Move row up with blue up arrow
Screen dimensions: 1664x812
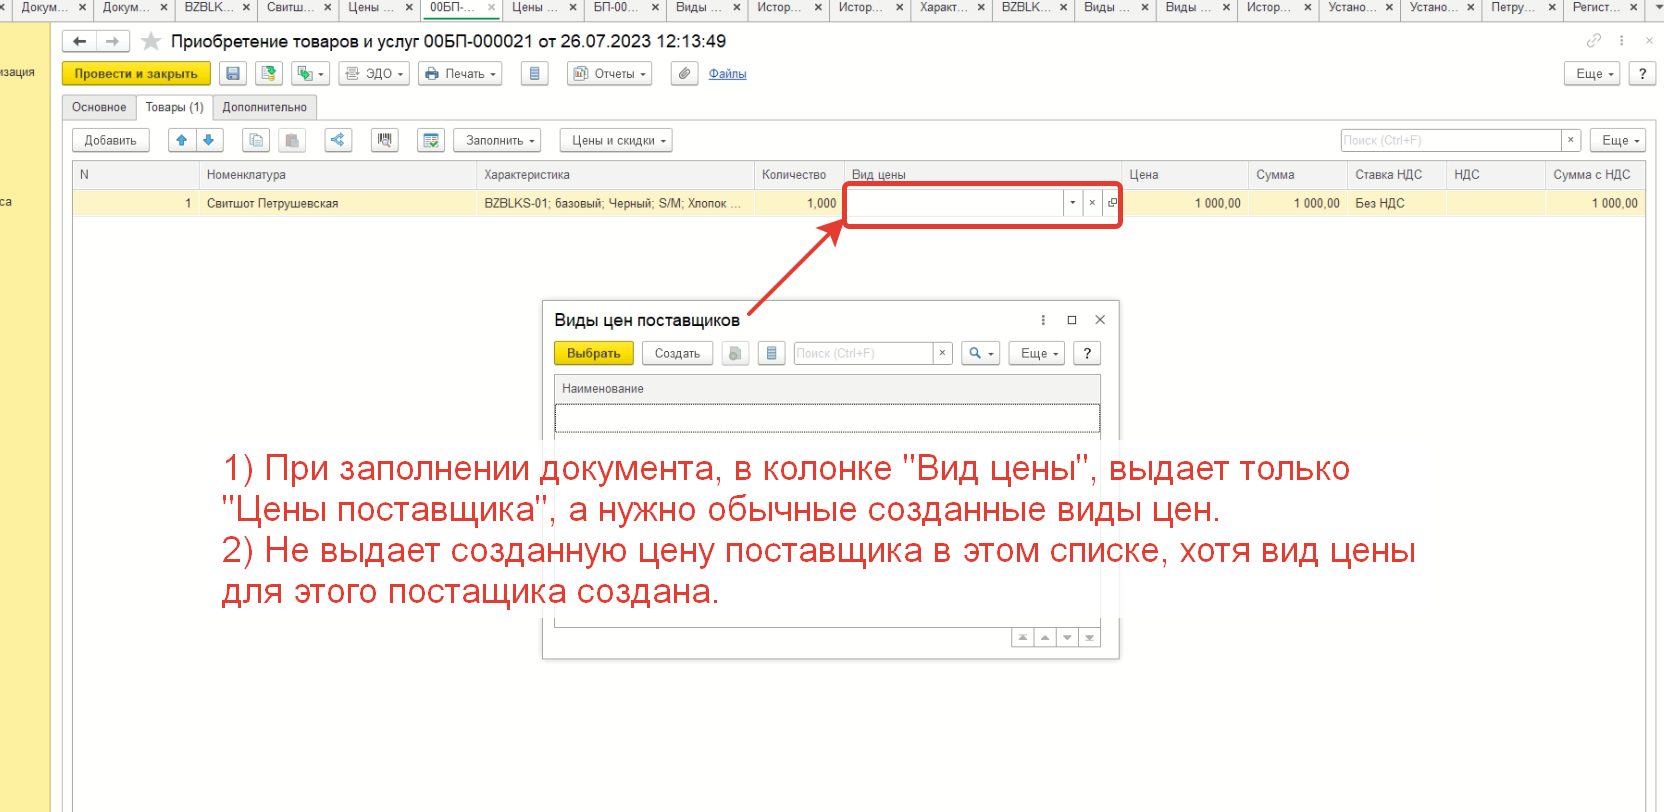tap(181, 141)
